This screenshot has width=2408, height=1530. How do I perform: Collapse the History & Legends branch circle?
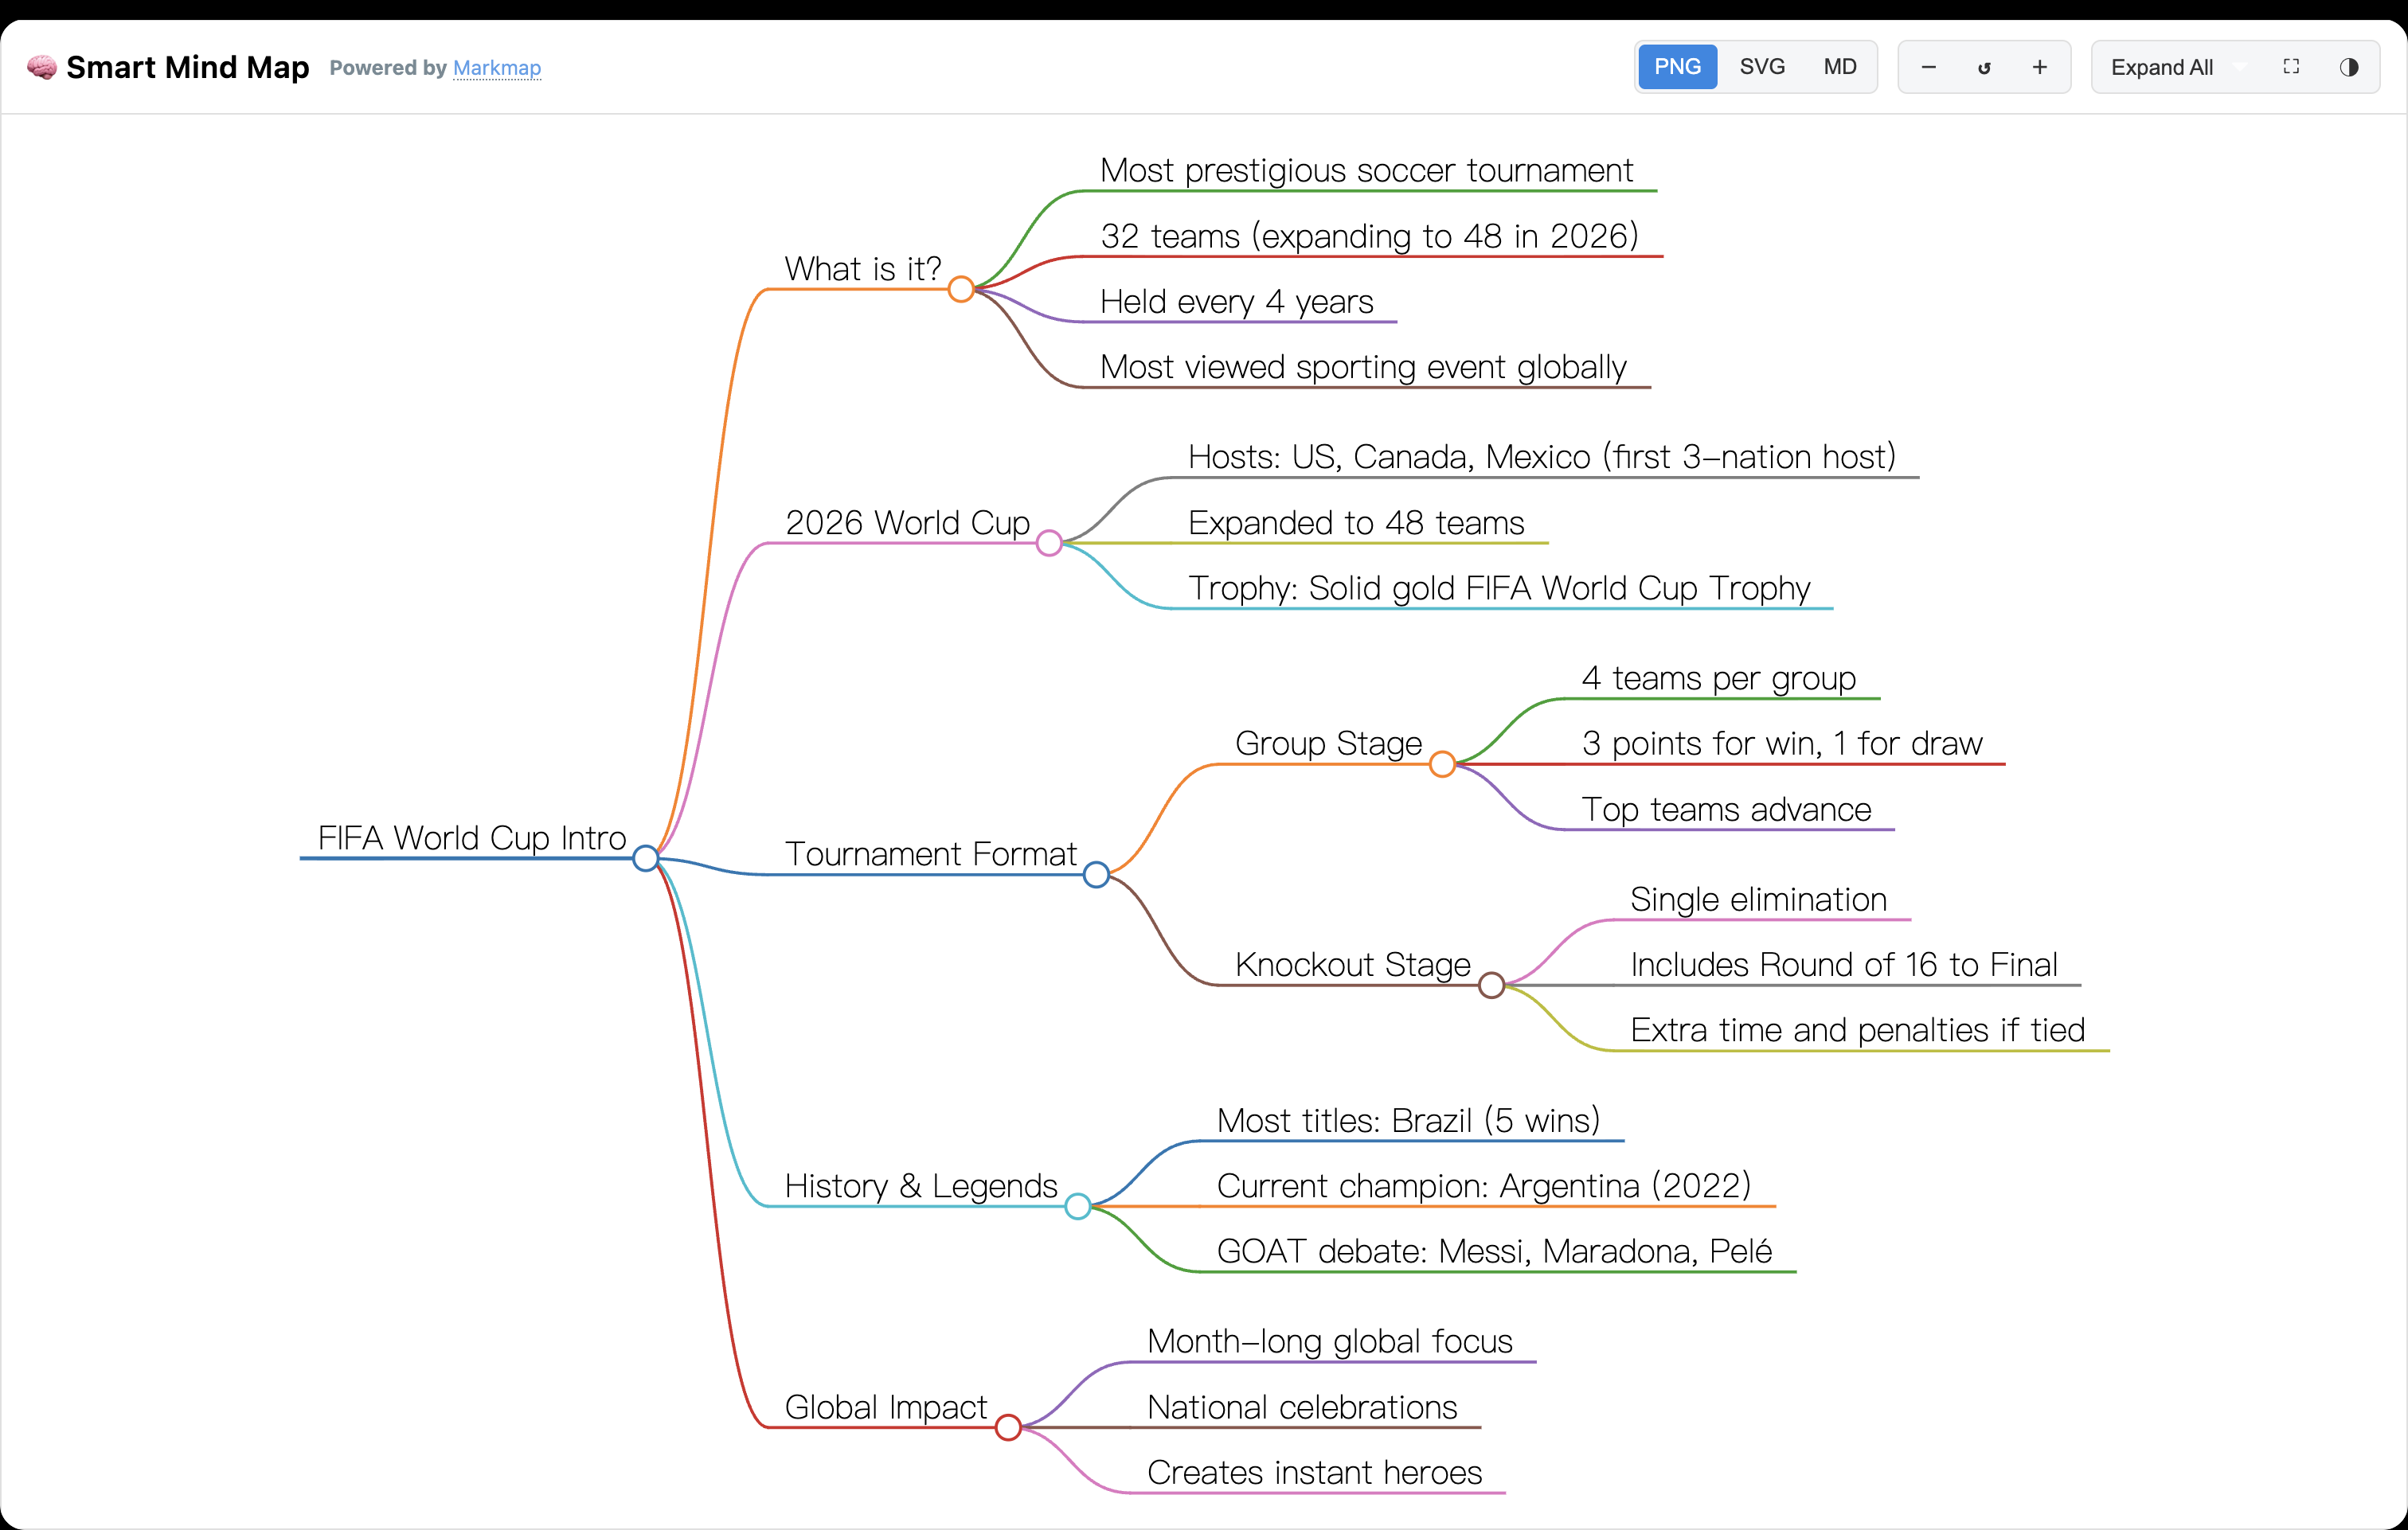point(1078,1206)
